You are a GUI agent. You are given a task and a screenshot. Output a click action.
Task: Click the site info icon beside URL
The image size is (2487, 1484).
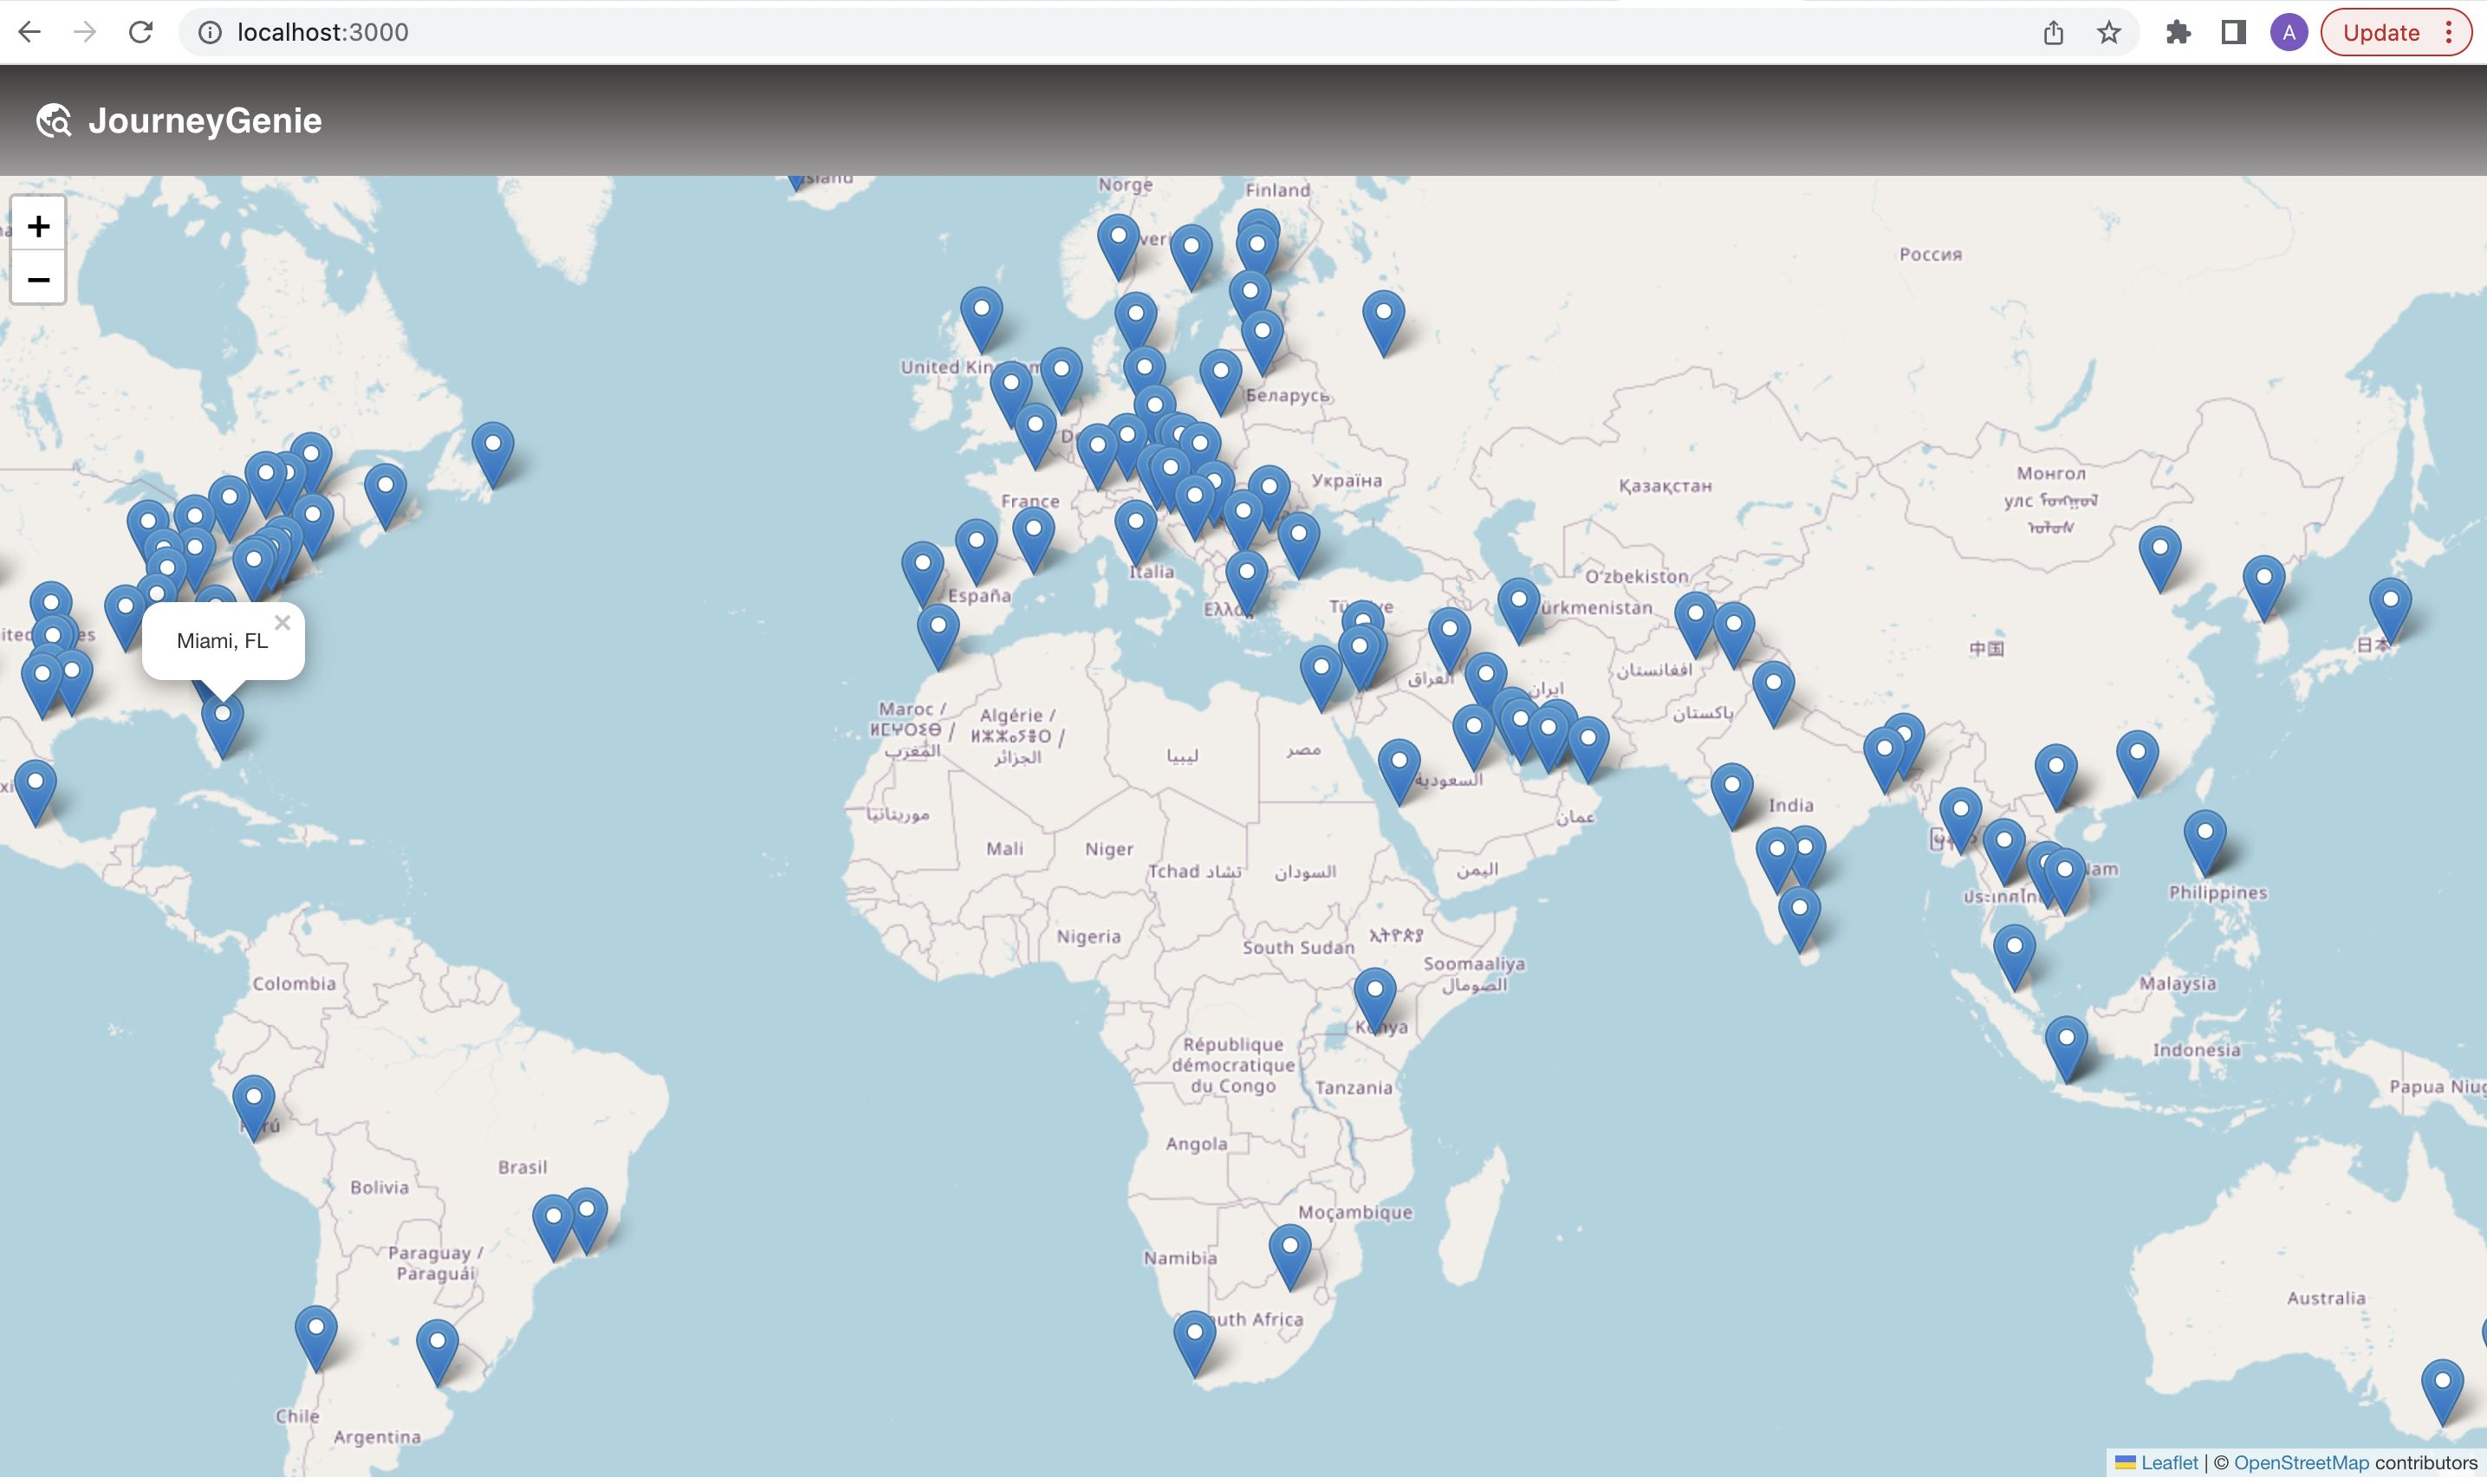click(x=209, y=32)
